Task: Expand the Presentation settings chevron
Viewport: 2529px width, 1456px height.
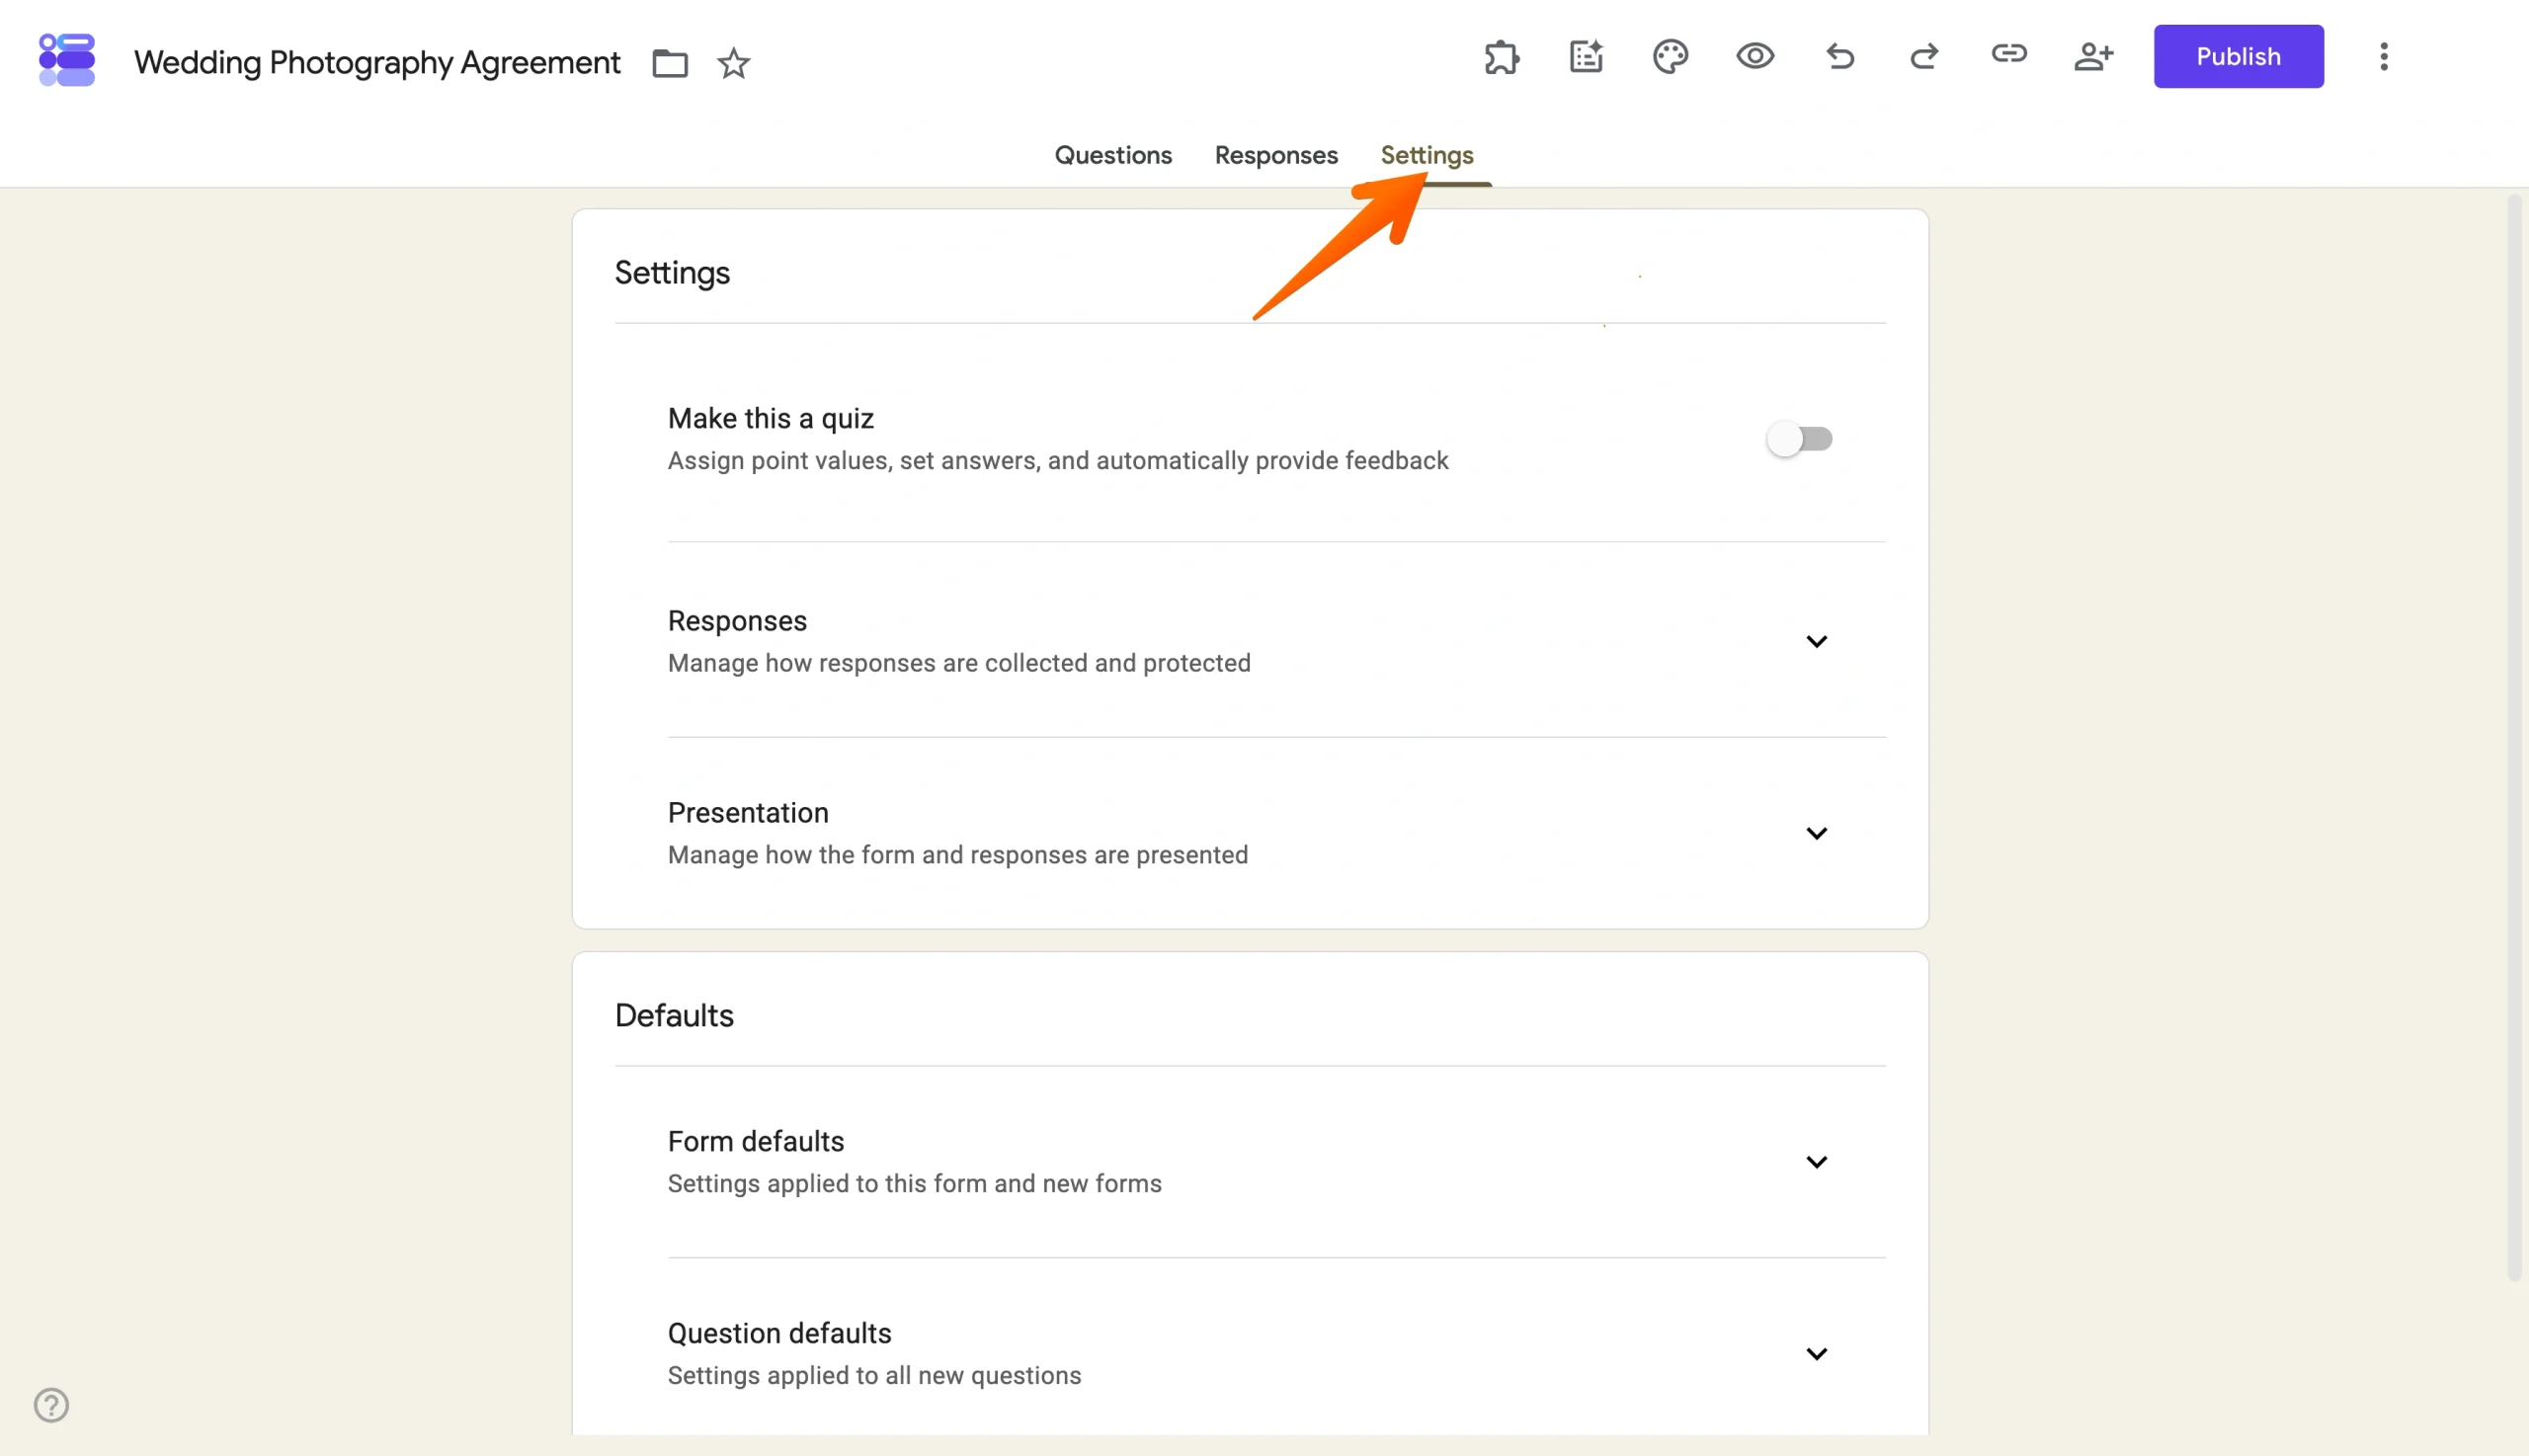Action: click(1816, 833)
